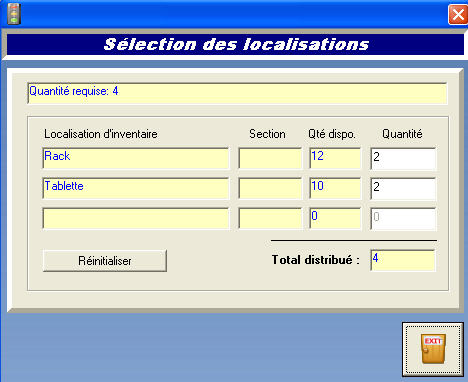Screen dimensions: 468x382
Task: Close the window with the red X
Action: pos(457,15)
